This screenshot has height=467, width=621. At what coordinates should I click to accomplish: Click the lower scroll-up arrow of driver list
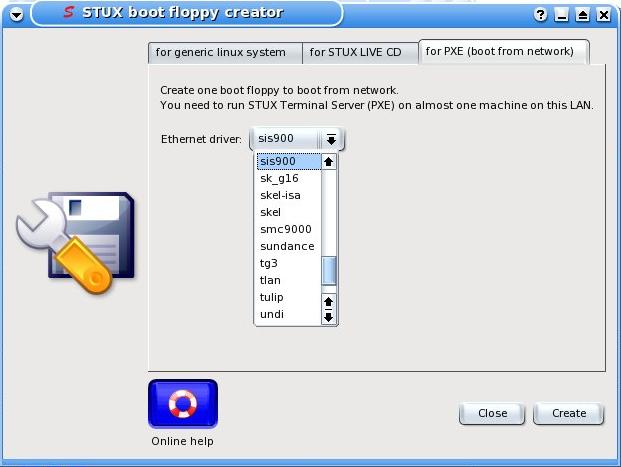pos(328,302)
